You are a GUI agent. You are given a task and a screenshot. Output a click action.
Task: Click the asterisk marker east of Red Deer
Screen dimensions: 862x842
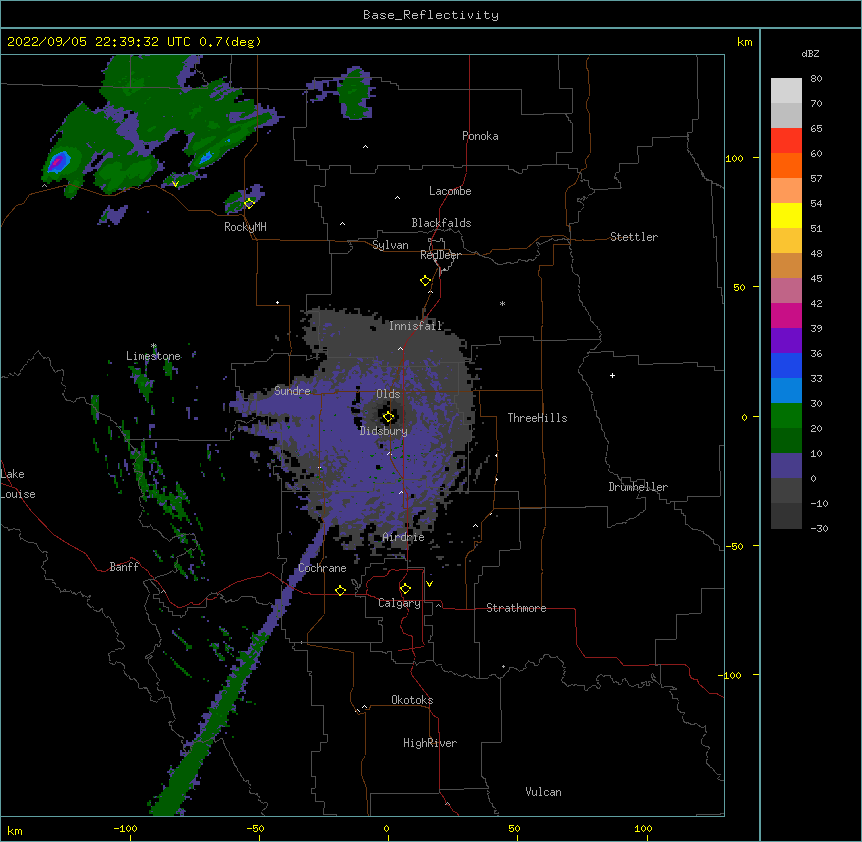click(x=502, y=303)
